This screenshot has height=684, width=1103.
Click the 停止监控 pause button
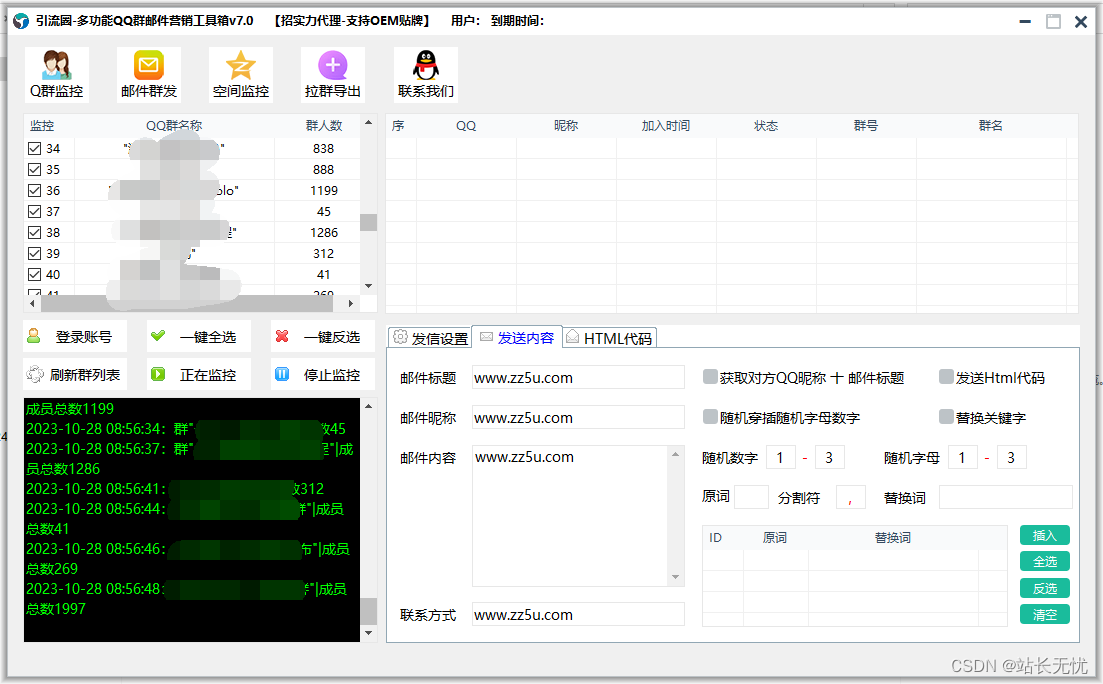pyautogui.click(x=323, y=374)
